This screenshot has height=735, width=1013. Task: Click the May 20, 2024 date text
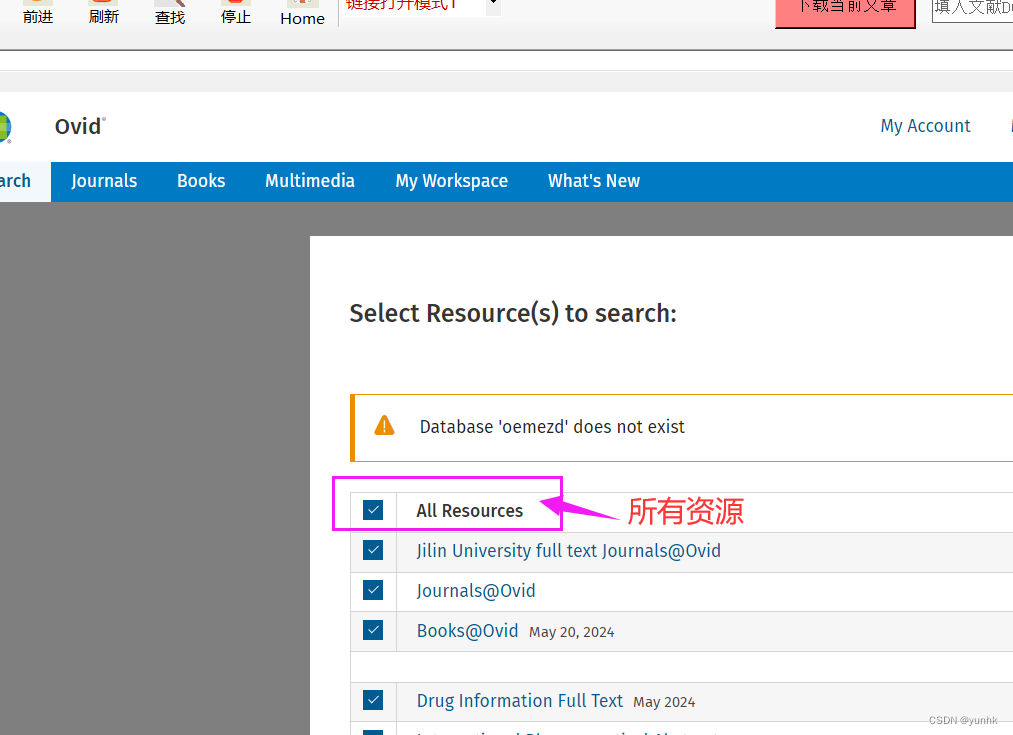[x=572, y=632]
